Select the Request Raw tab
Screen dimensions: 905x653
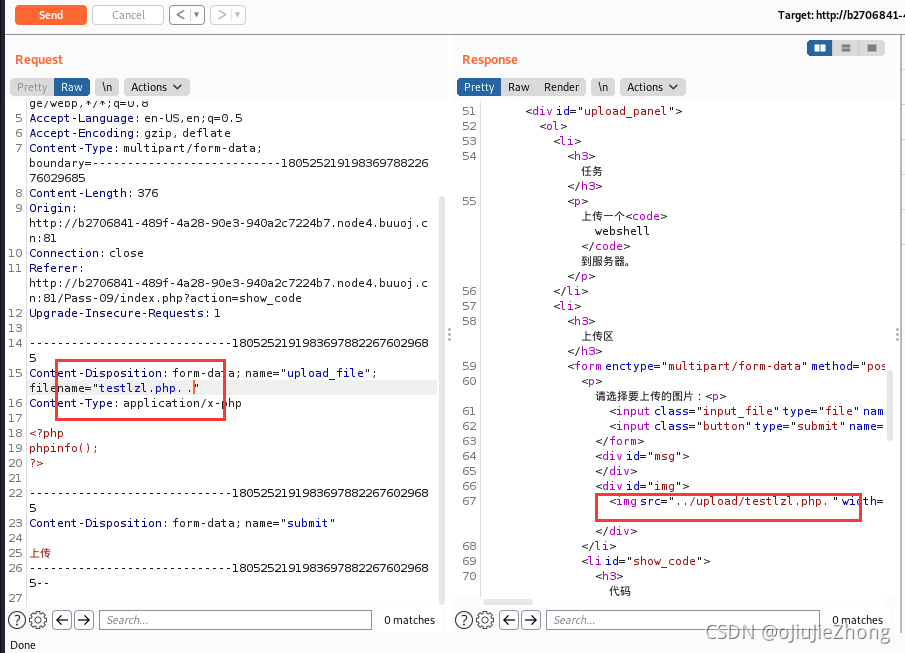[72, 87]
